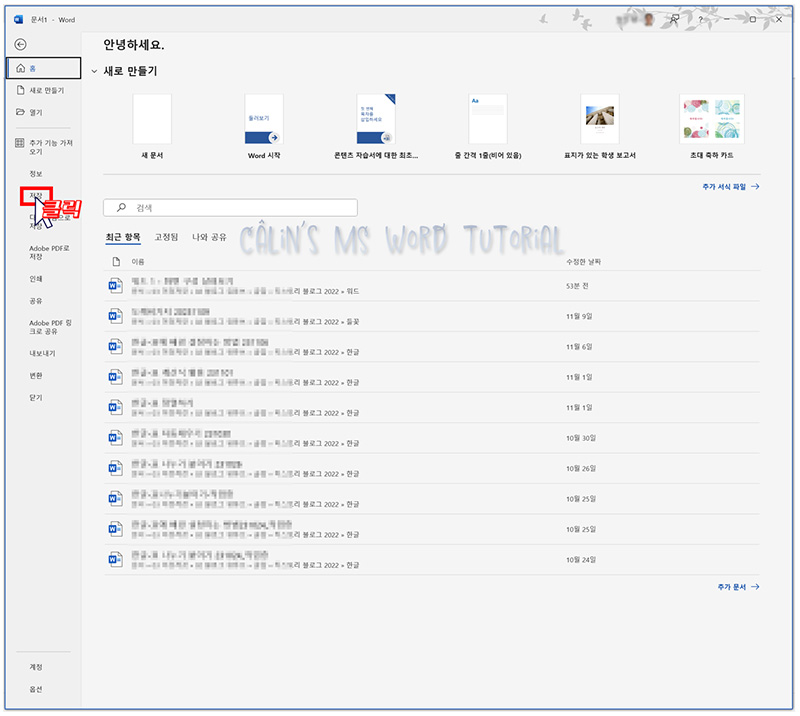Open the 새로 만들기 sidebar page
800x716 pixels.
pos(43,90)
